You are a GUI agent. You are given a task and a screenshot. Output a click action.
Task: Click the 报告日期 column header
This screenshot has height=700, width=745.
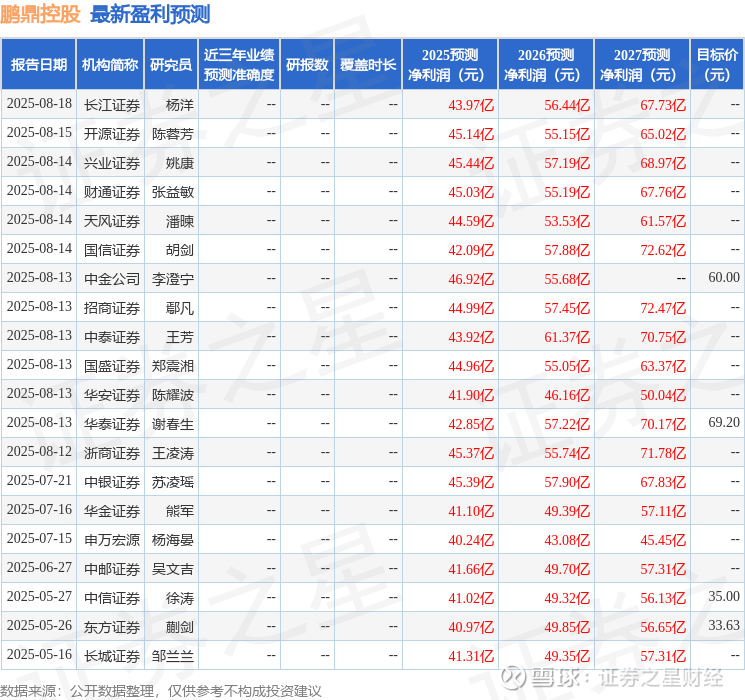(x=38, y=65)
